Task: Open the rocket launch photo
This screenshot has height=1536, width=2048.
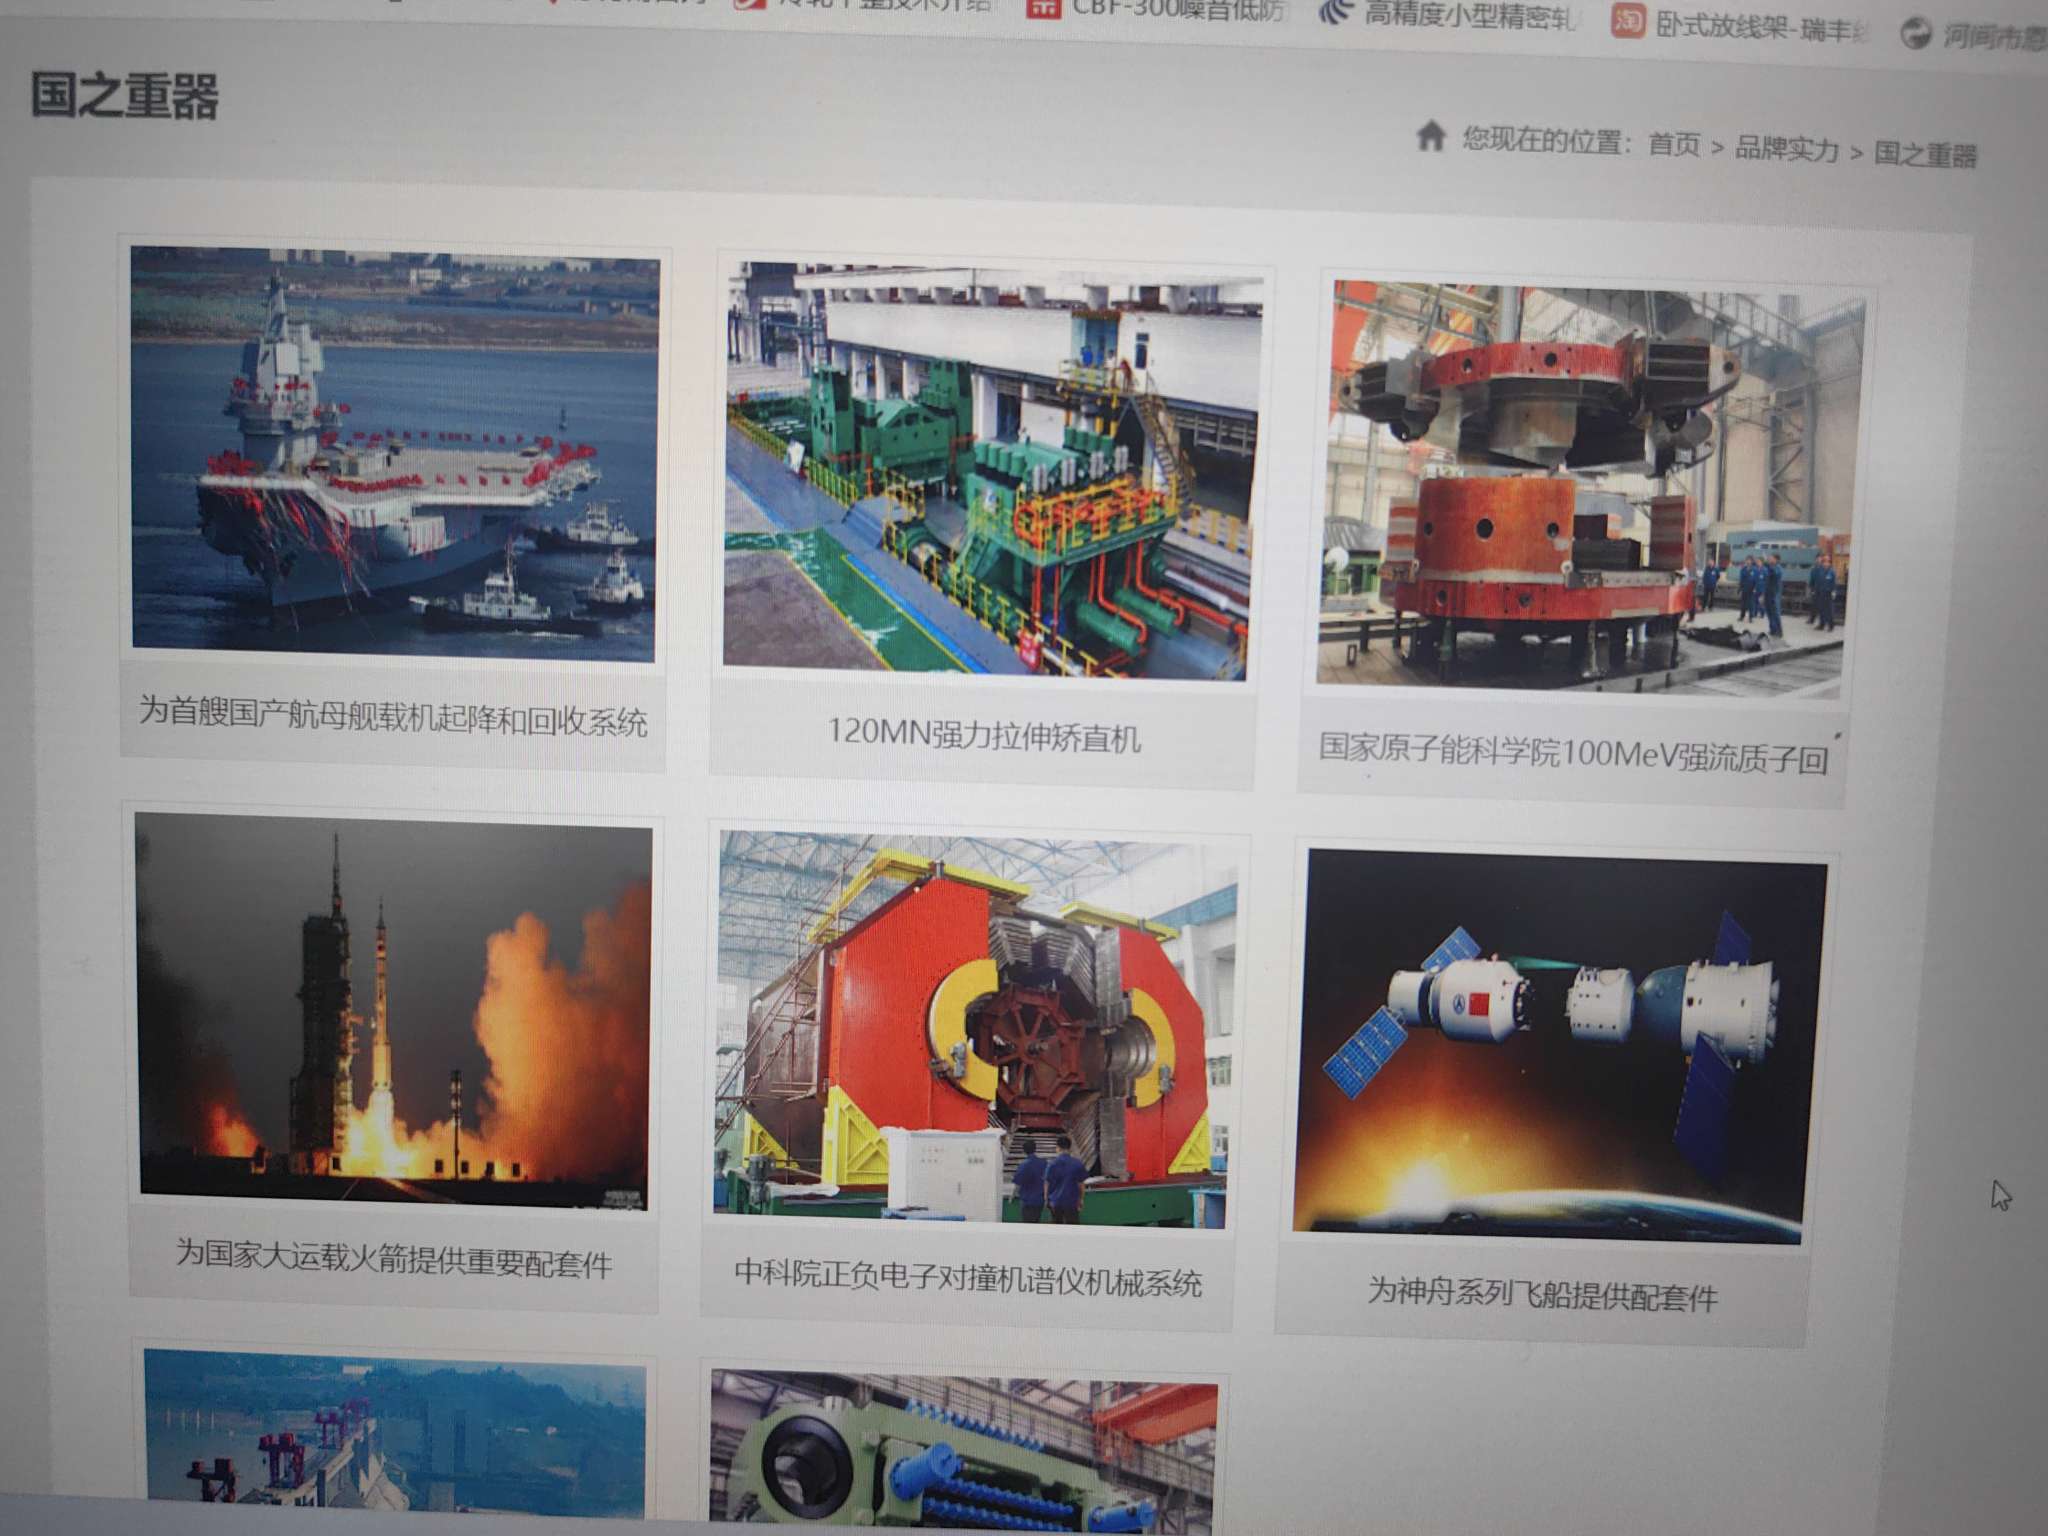Action: tap(394, 1011)
